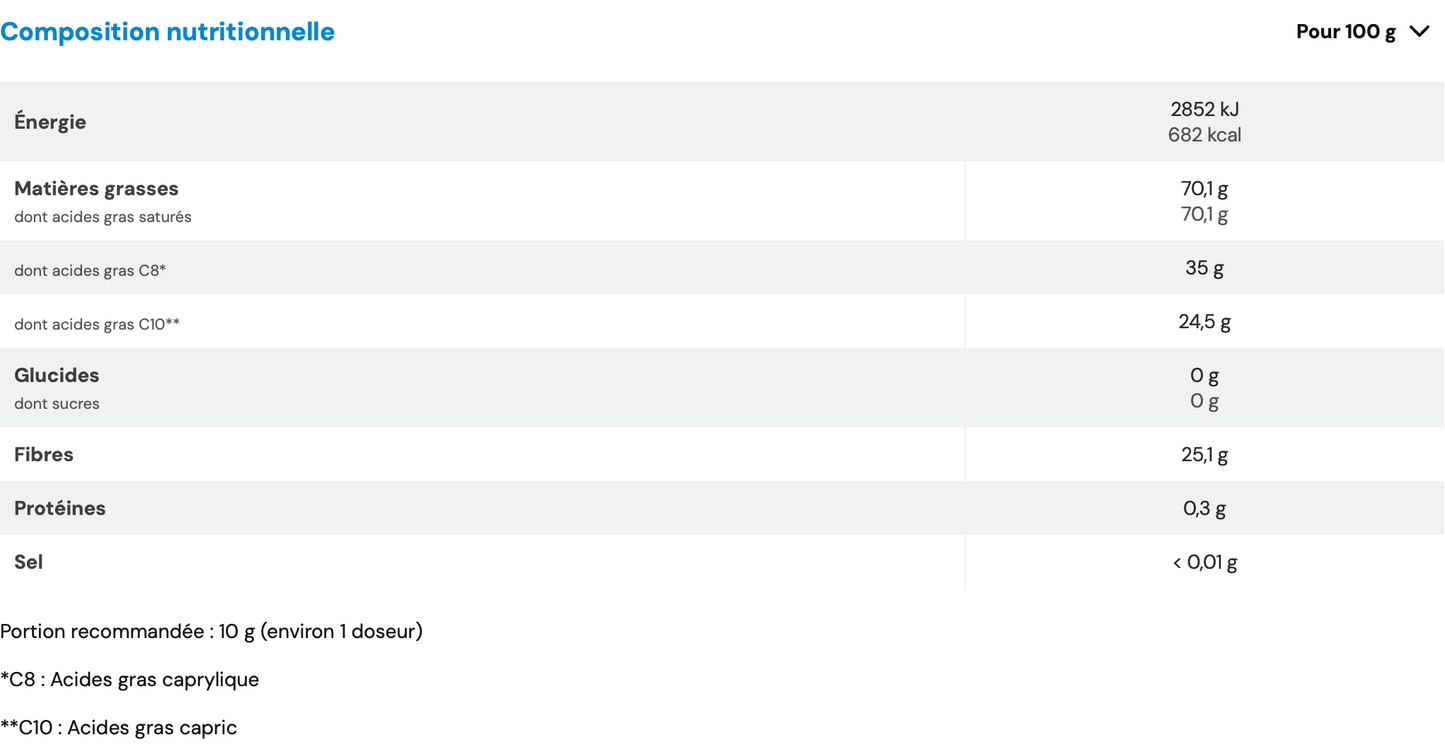Click the 2852 kJ energy value

tap(1204, 109)
